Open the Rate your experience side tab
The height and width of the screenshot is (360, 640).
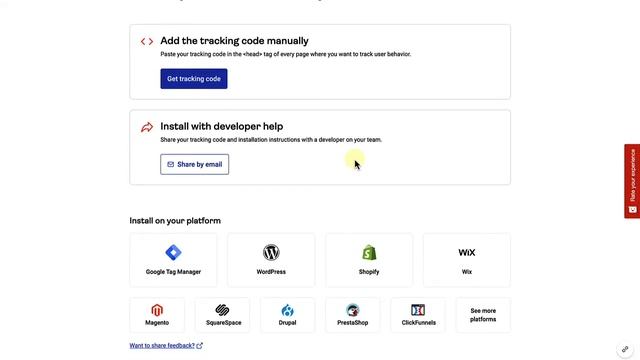pyautogui.click(x=632, y=181)
